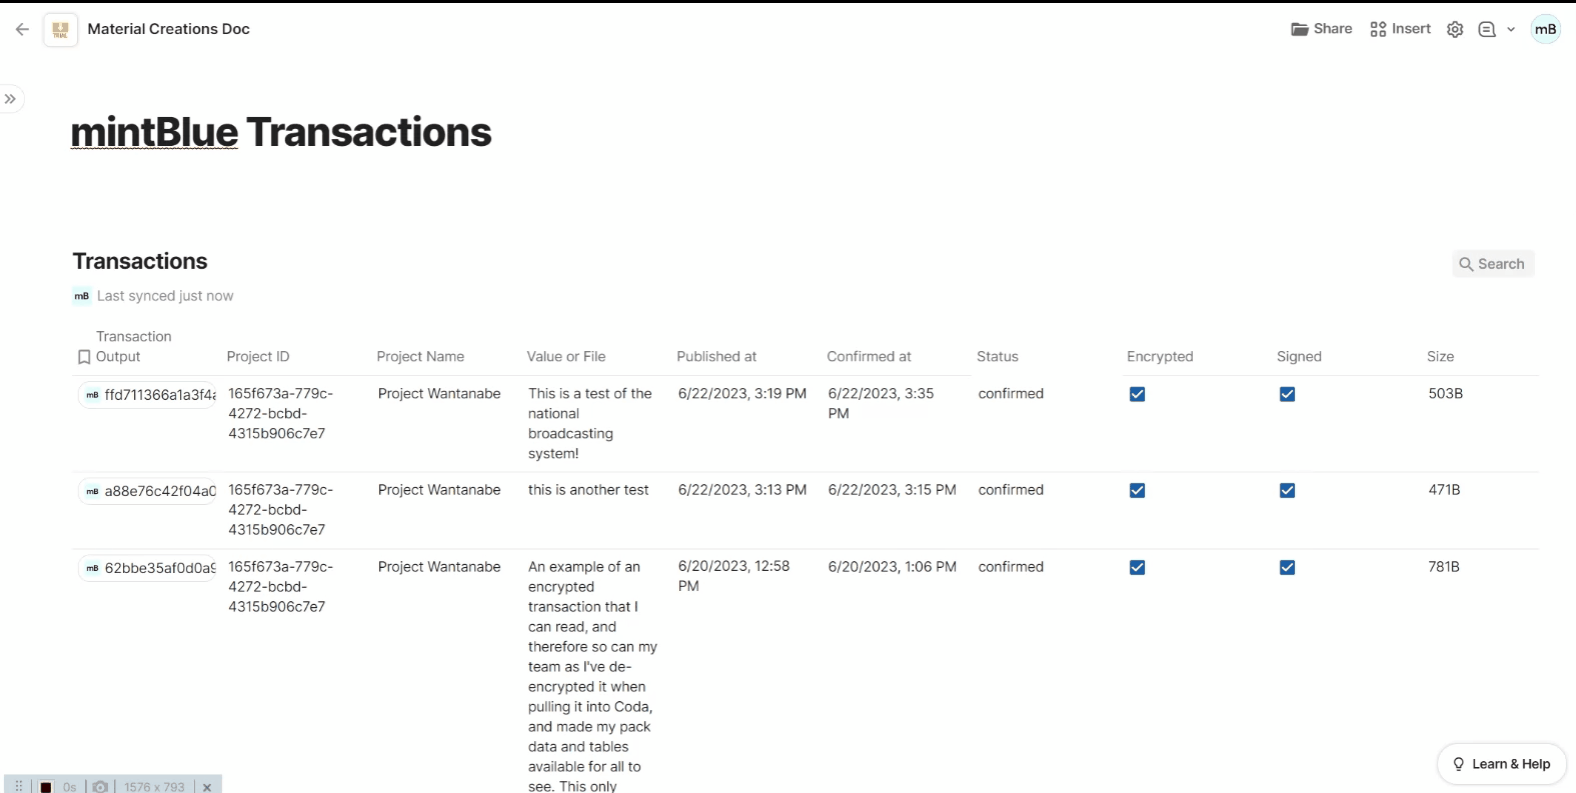Screen dimensions: 1576x793
Task: Select the cell 6/22/2023, 3:13 PM
Action: [x=742, y=490]
